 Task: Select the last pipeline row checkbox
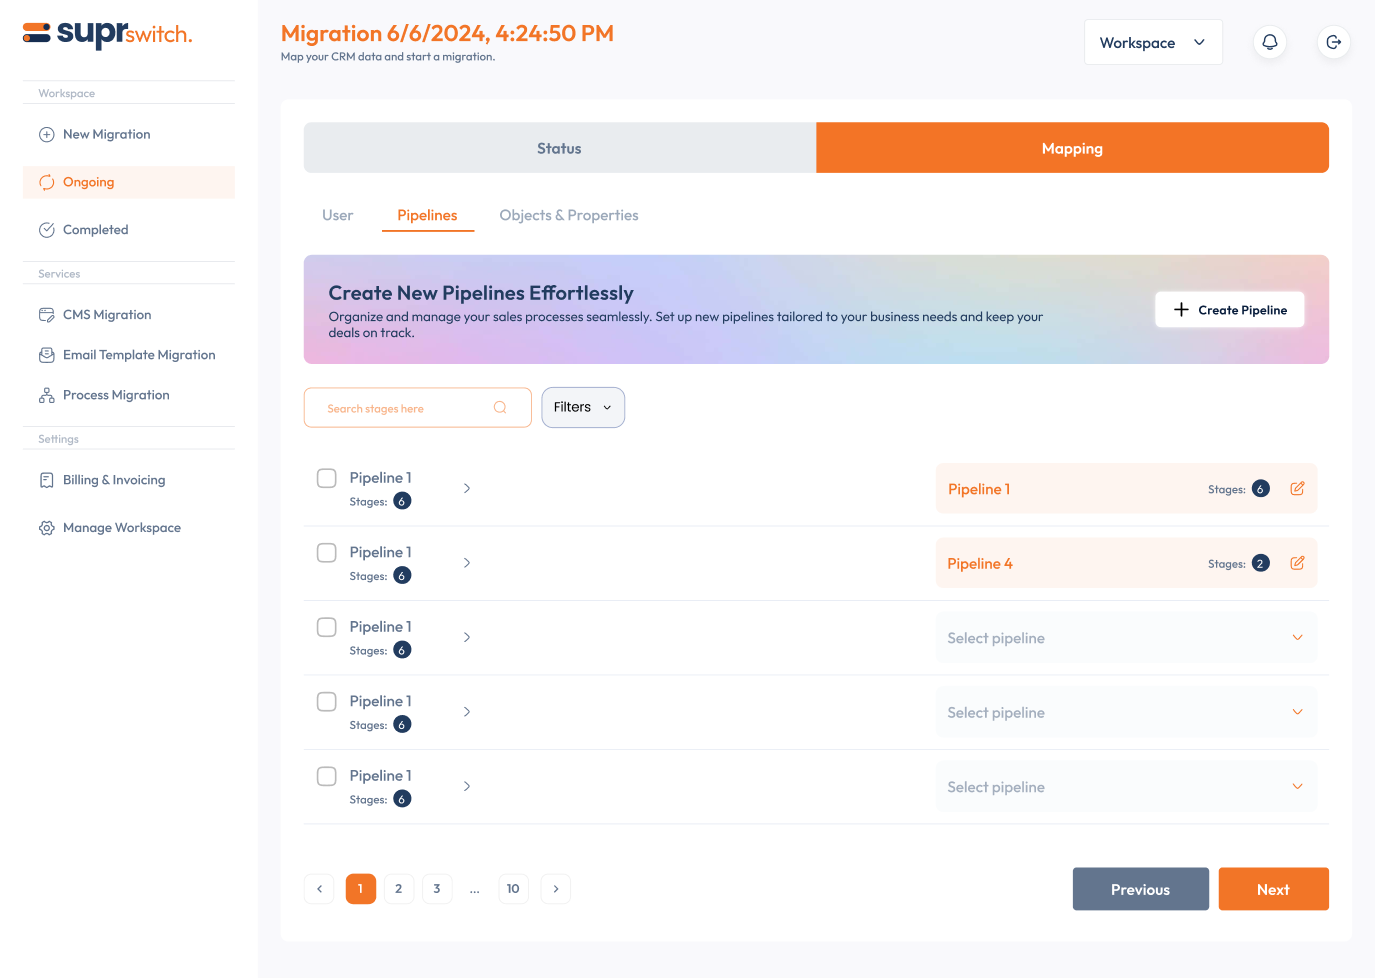click(x=327, y=776)
